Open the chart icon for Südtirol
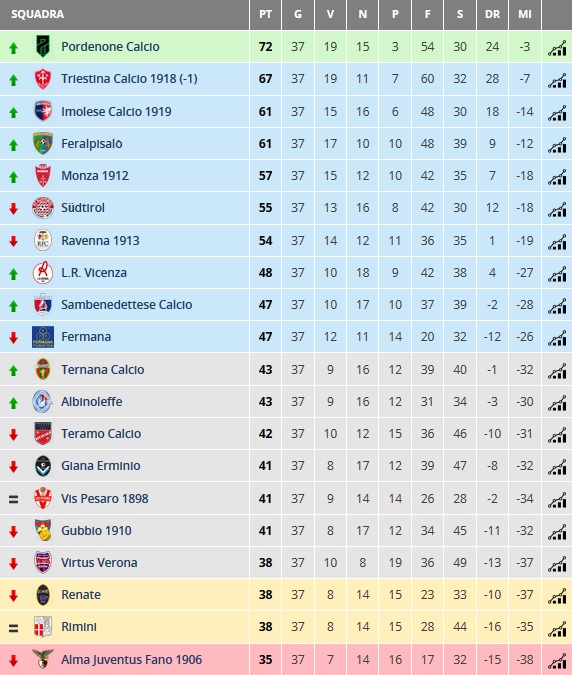This screenshot has width=572, height=675. 557,209
